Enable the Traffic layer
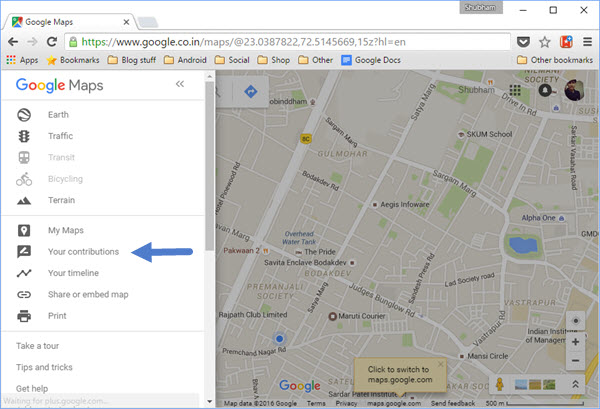This screenshot has height=409, width=600. click(60, 136)
